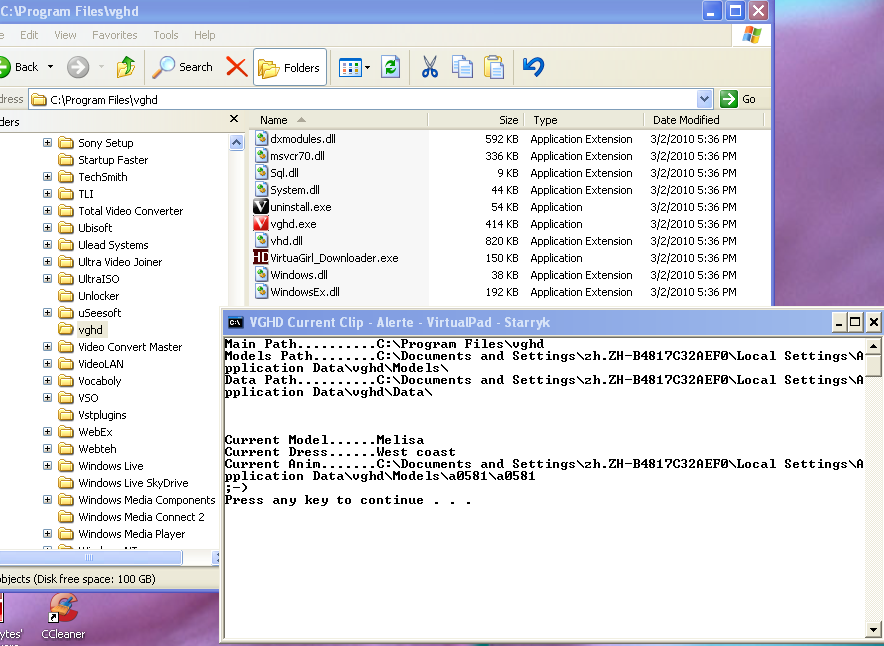Select the vhd.dll file icon
The image size is (884, 646).
[261, 241]
